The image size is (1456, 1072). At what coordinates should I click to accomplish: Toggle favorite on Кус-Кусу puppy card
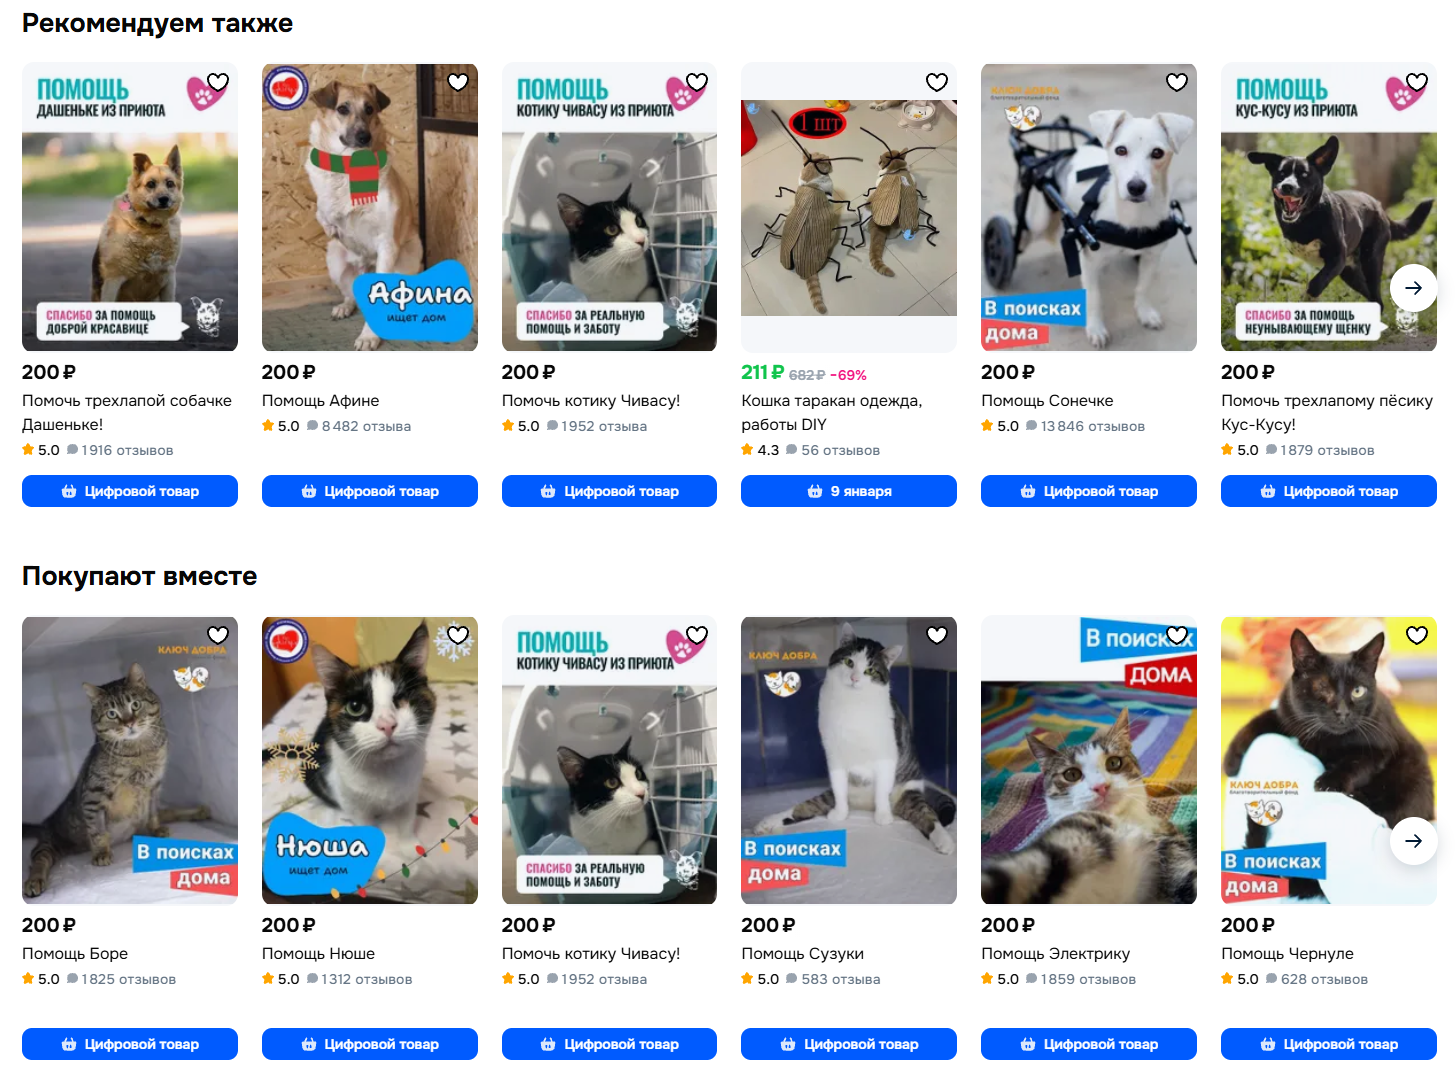(x=1417, y=82)
